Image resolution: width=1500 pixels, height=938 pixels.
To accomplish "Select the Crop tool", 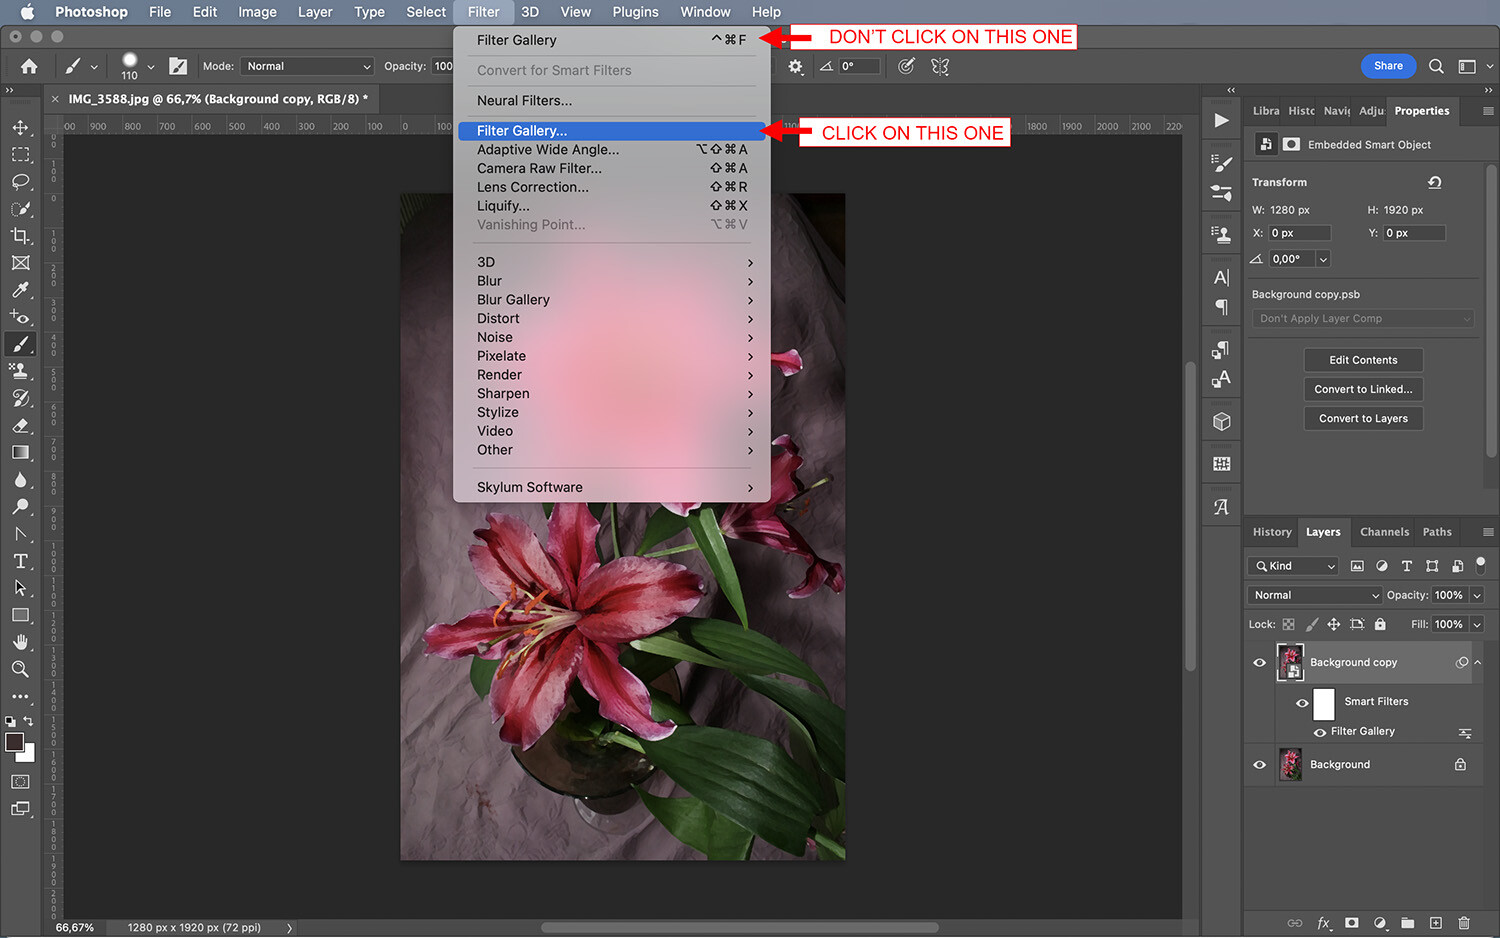I will tap(20, 236).
